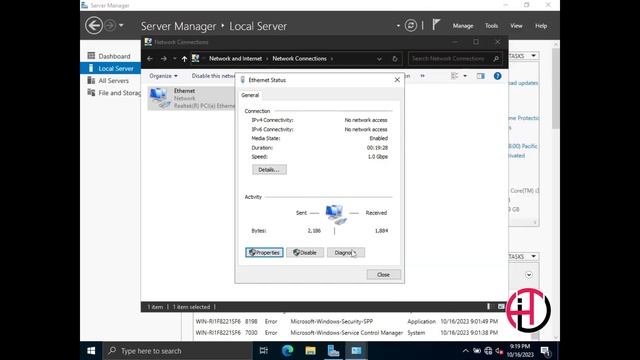Open the recent locations dropdown in Network Connections

(x=175, y=59)
